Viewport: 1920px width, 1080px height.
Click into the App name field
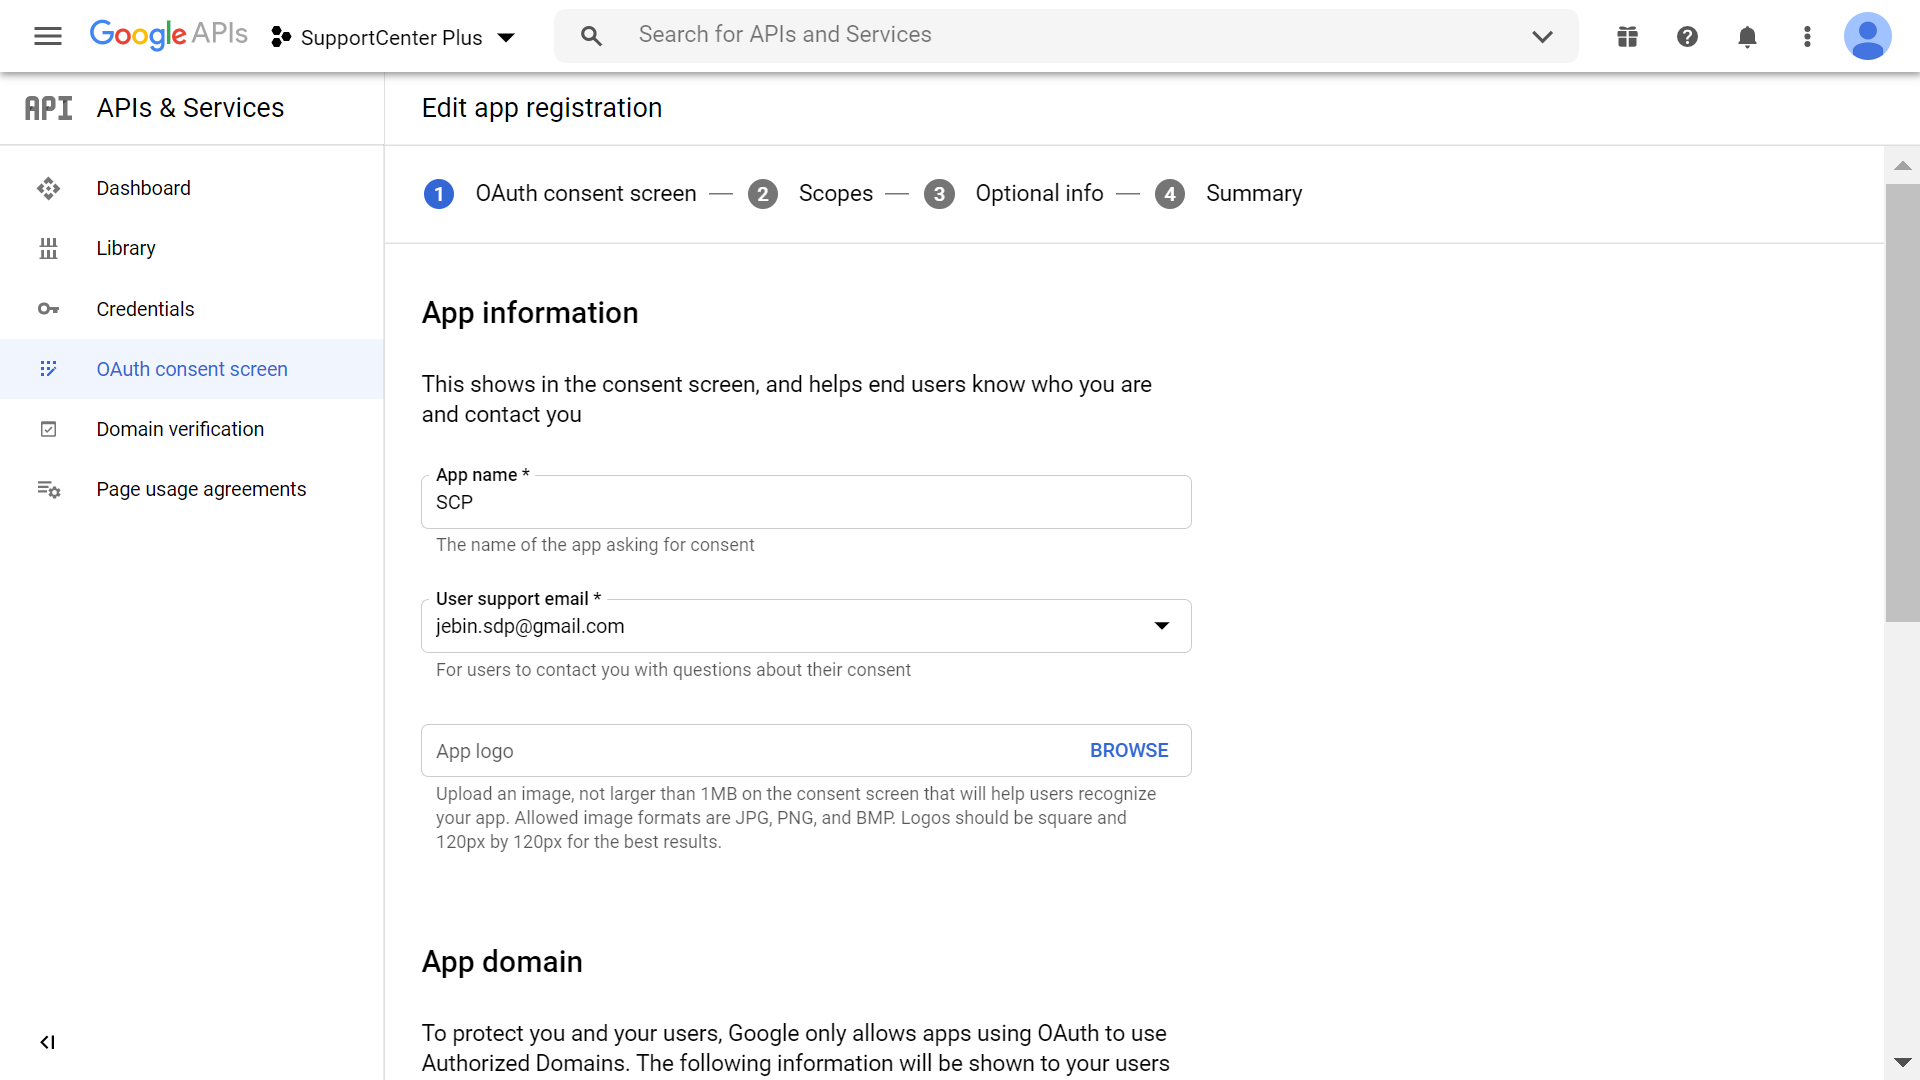click(805, 503)
